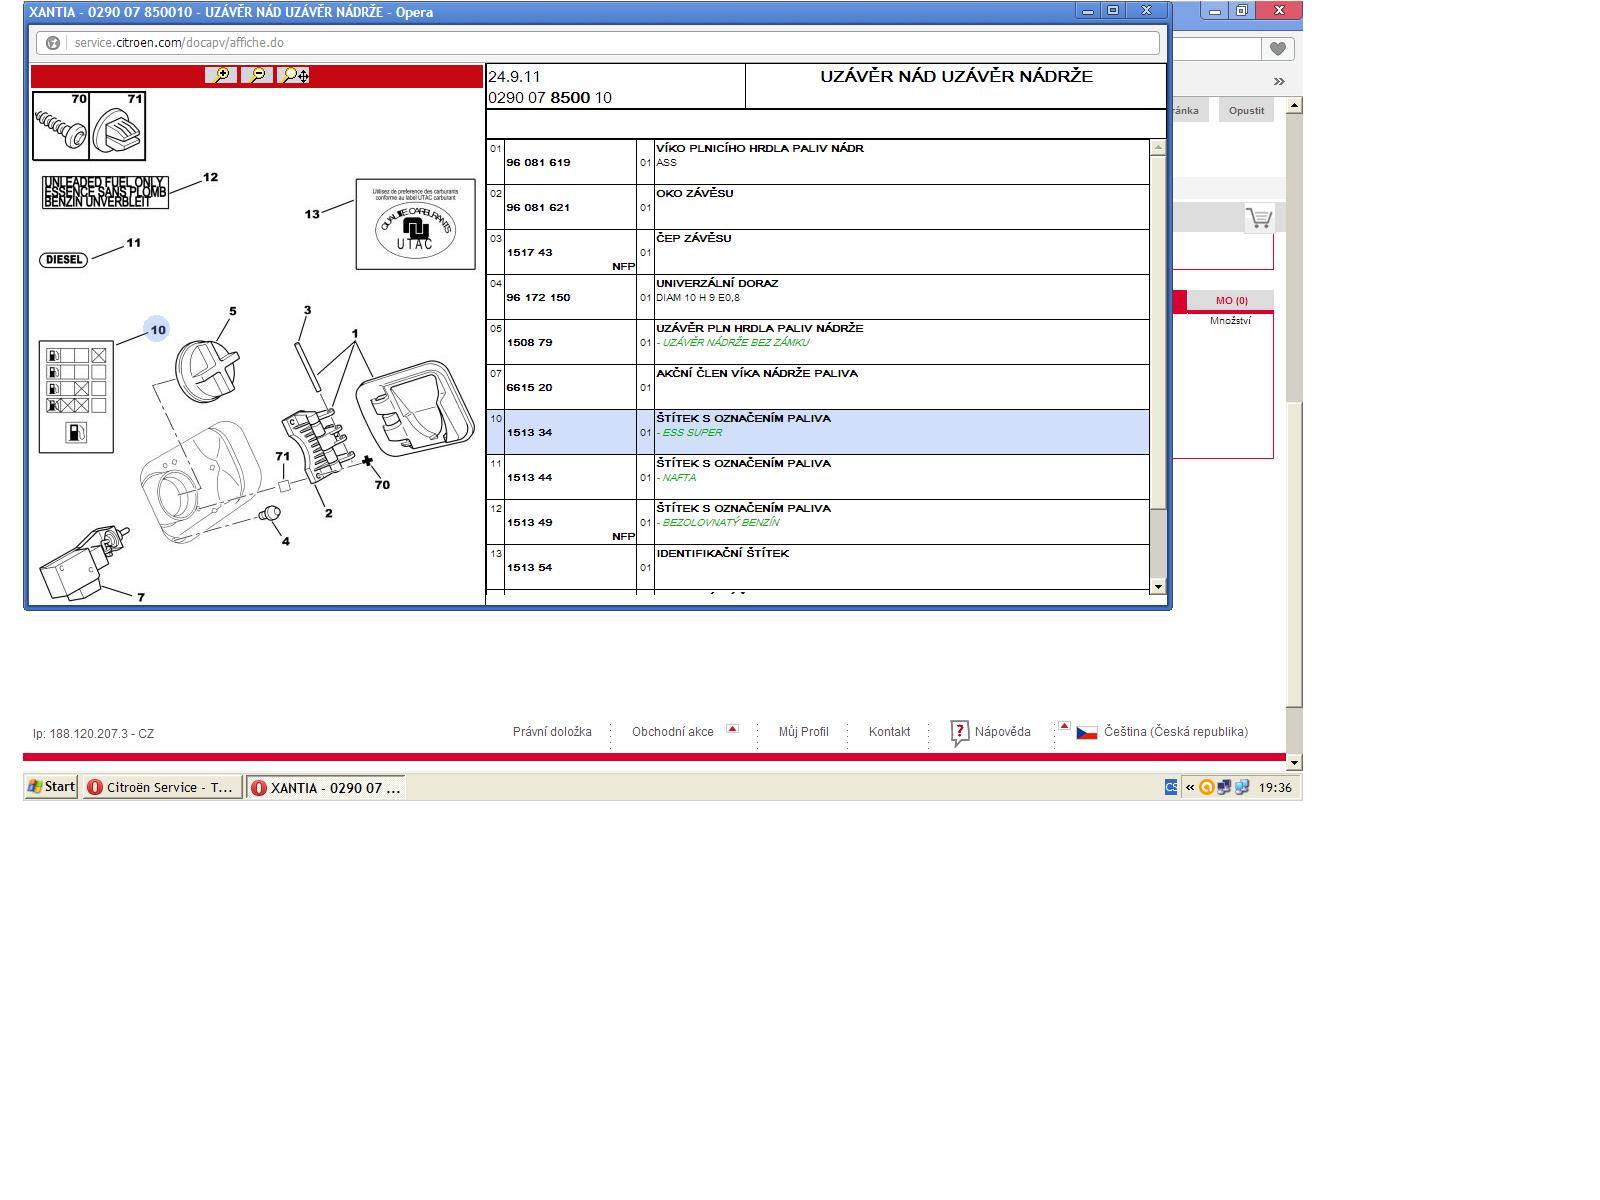This screenshot has width=1600, height=1200.
Task: Click the CS keyboard language indicator
Action: [x=1171, y=787]
